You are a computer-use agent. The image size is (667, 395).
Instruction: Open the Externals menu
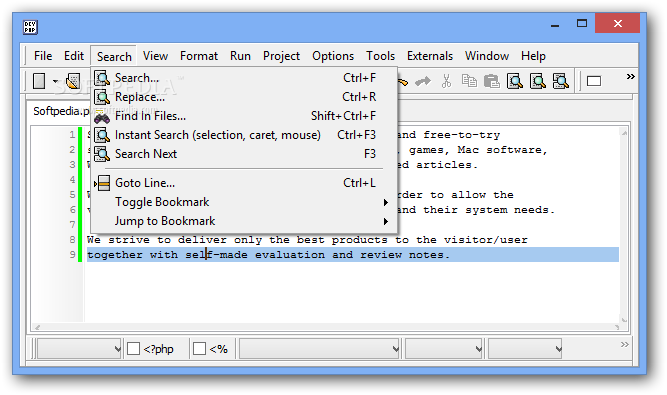point(430,56)
